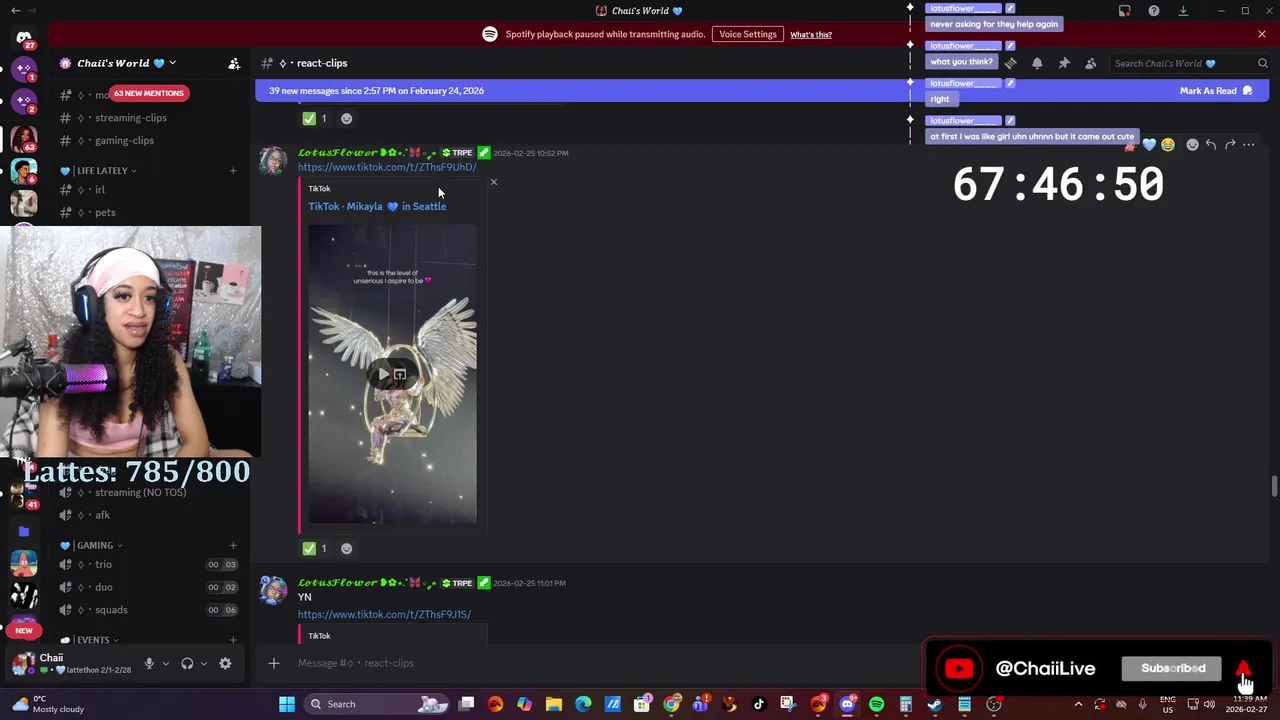Open Spotify from the taskbar
Viewport: 1280px width, 720px height.
tap(877, 704)
